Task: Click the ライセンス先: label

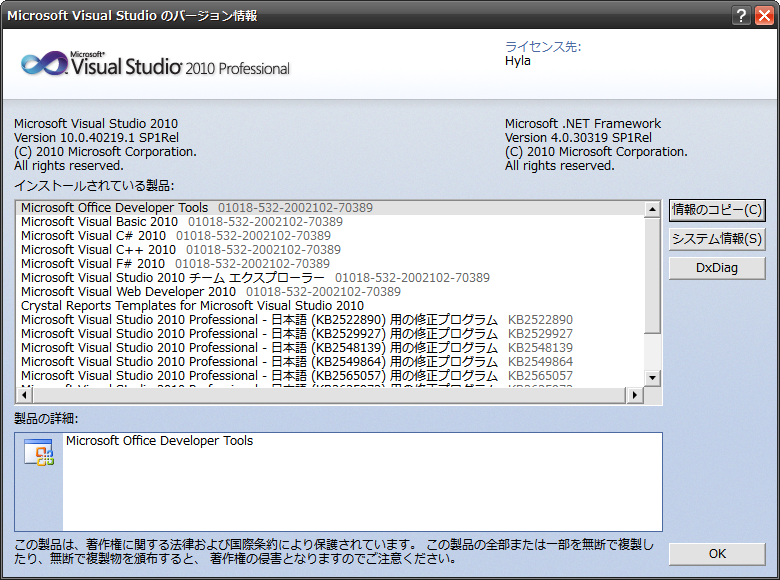Action: 543,47
